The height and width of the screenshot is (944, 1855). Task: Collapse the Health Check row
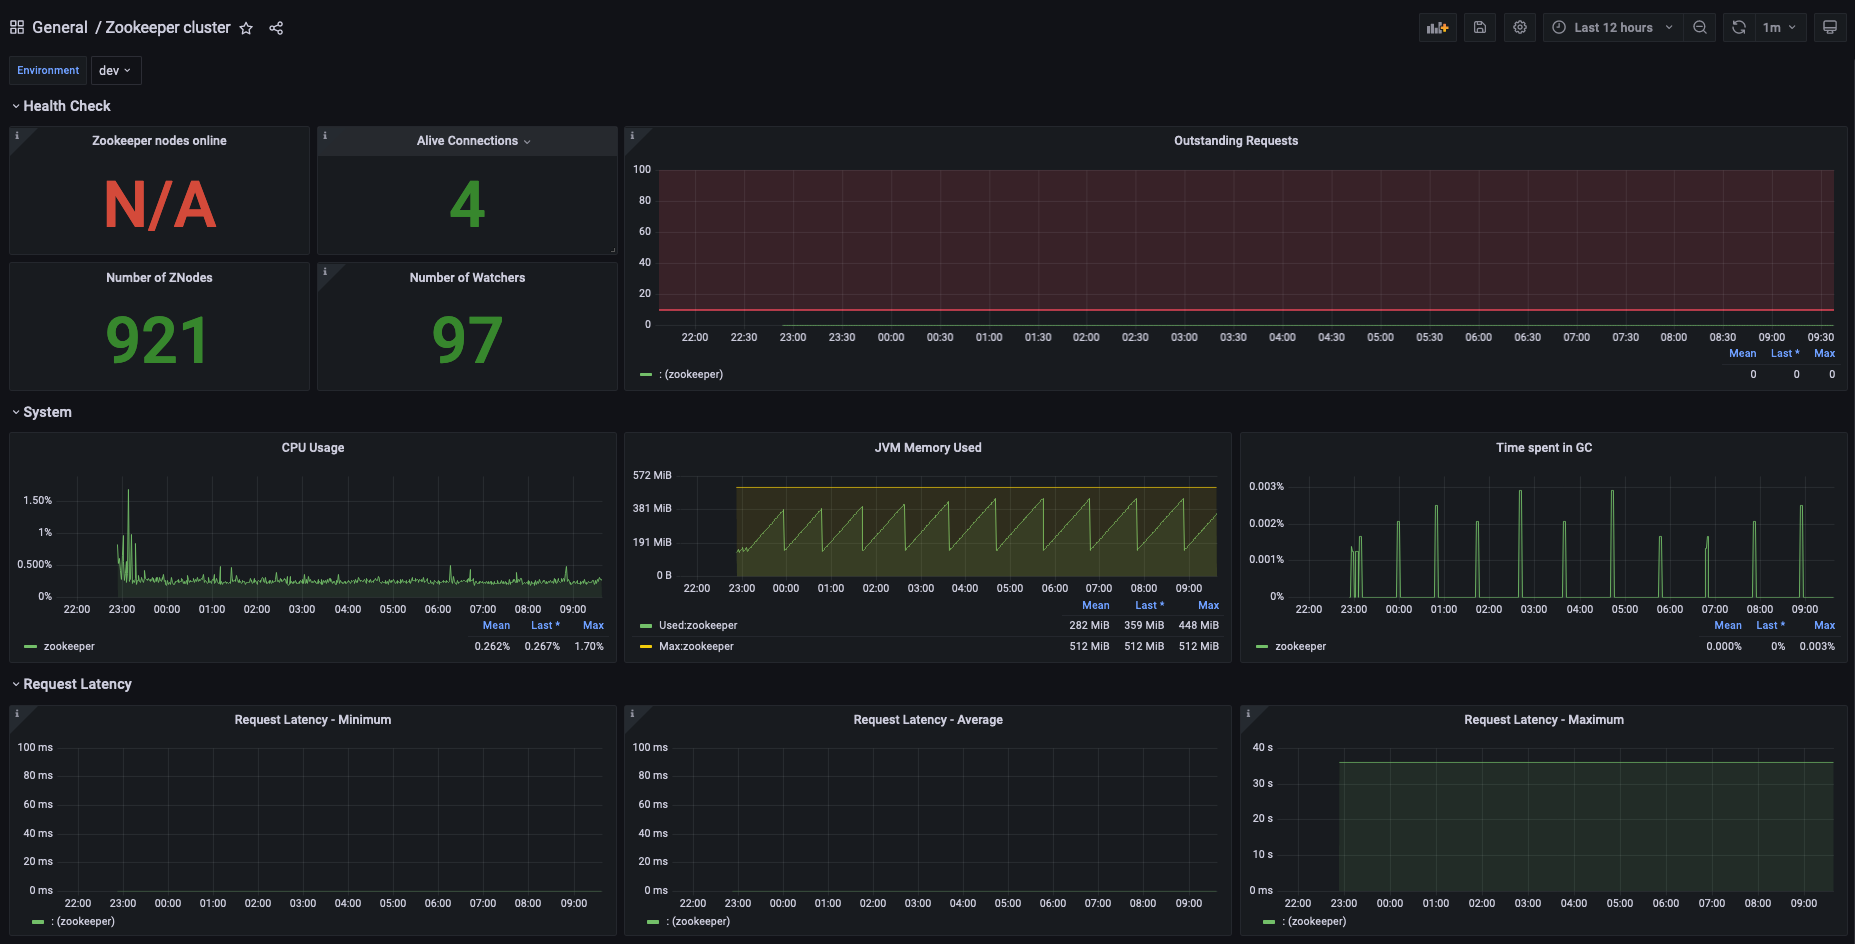point(61,106)
